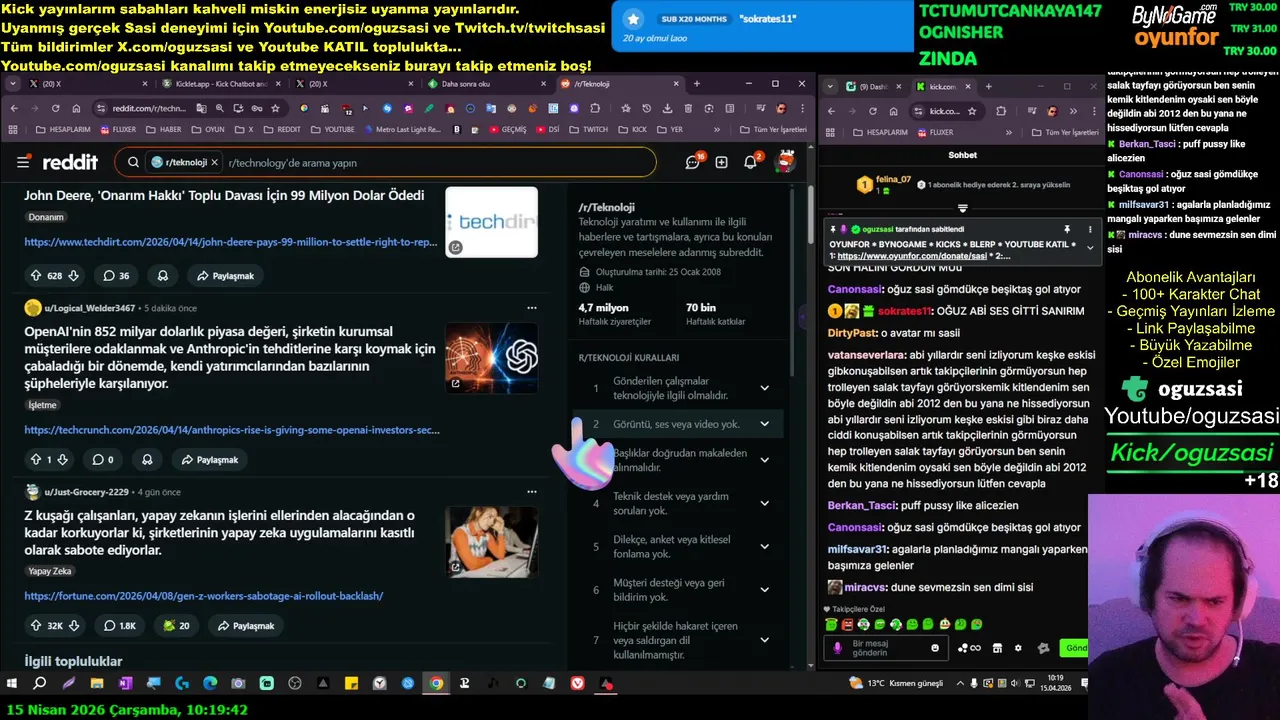Screen dimensions: 1280x720
Task: Open the fortune.com Gen Z workers link
Action: click(204, 596)
